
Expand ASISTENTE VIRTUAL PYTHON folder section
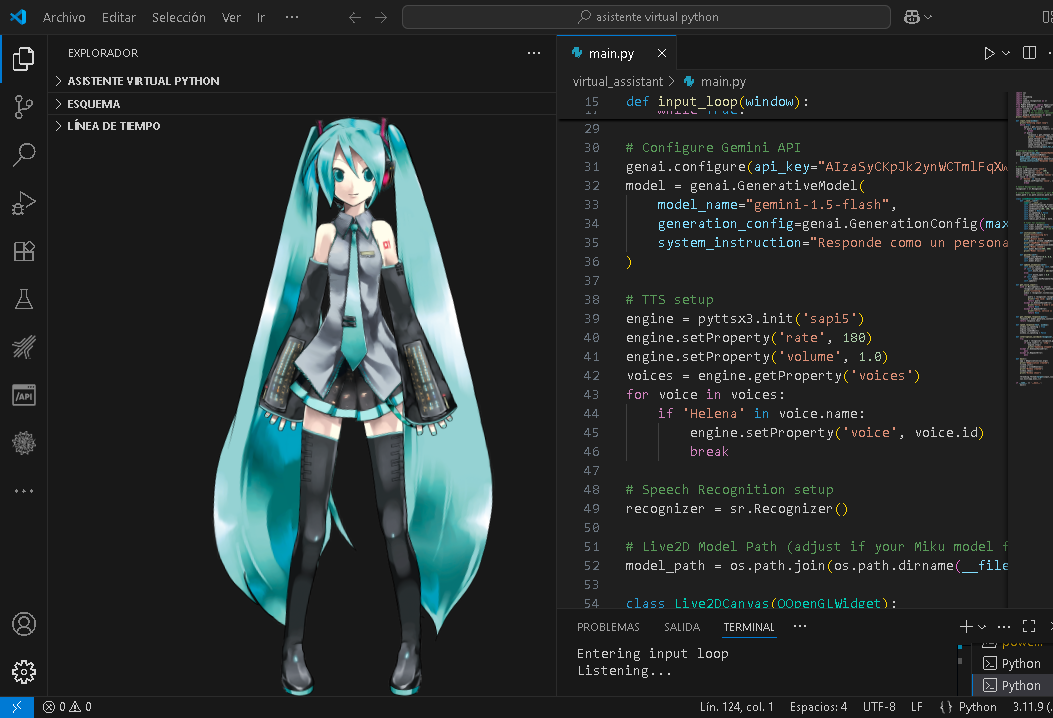point(302,81)
